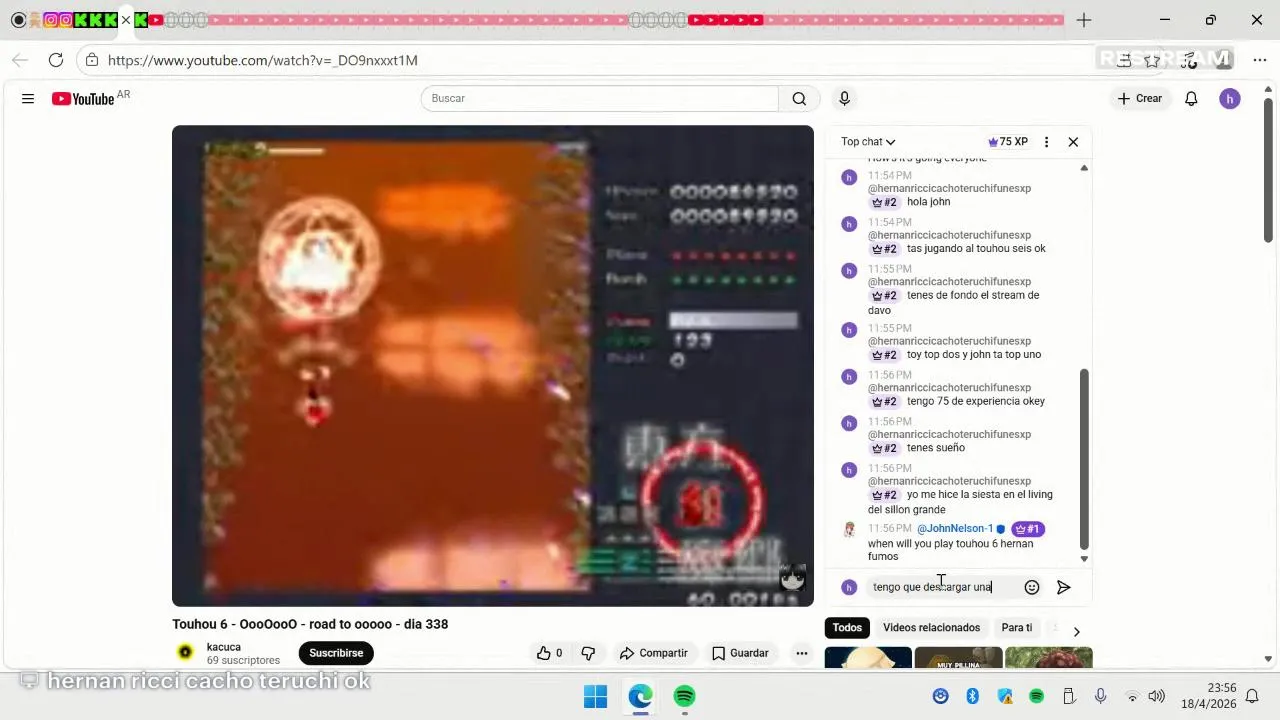Click the '69 suscriptores' text

[x=243, y=661]
